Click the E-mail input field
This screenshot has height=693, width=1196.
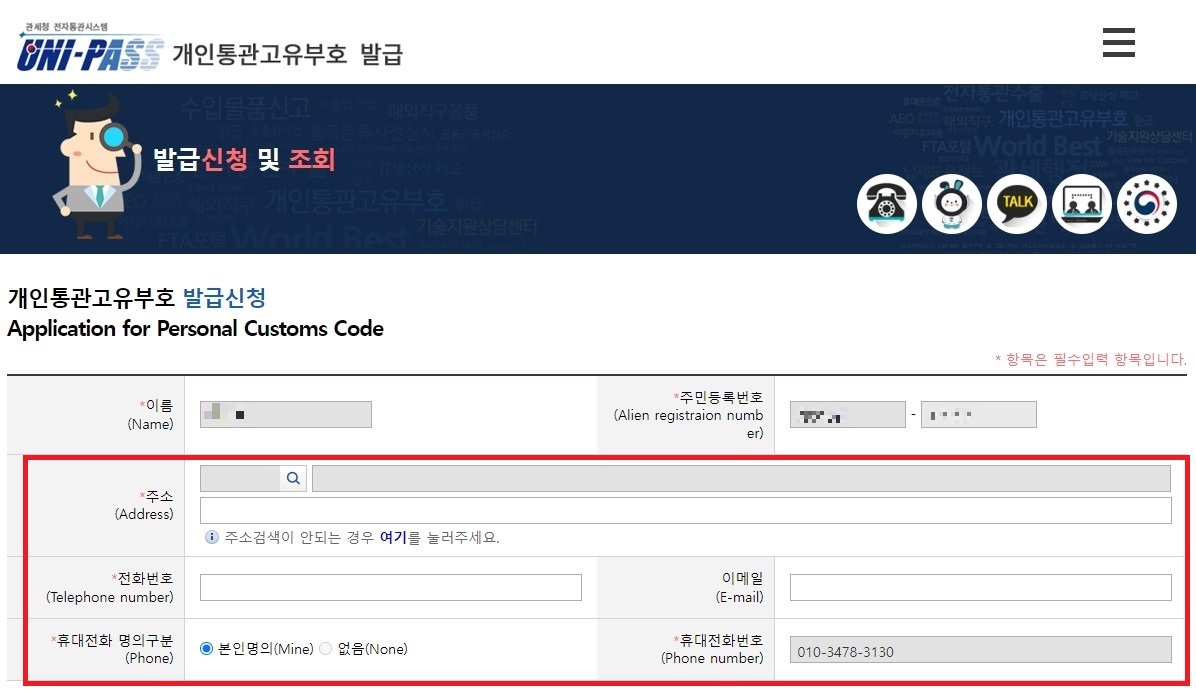click(980, 587)
